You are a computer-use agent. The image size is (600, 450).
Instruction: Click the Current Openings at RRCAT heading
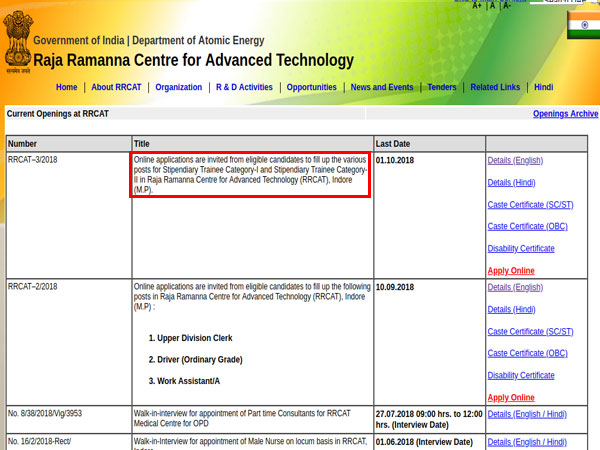pyautogui.click(x=58, y=114)
